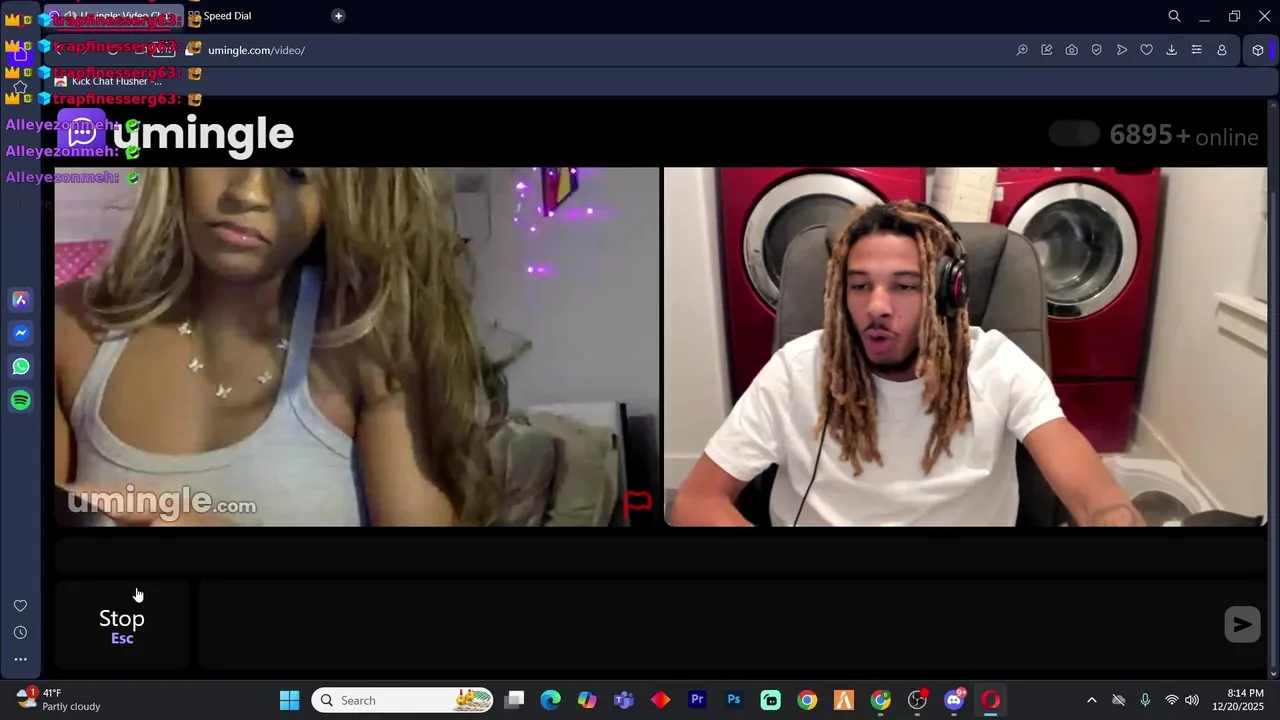
Task: Open the easy setup sliders icon
Action: tap(1197, 50)
